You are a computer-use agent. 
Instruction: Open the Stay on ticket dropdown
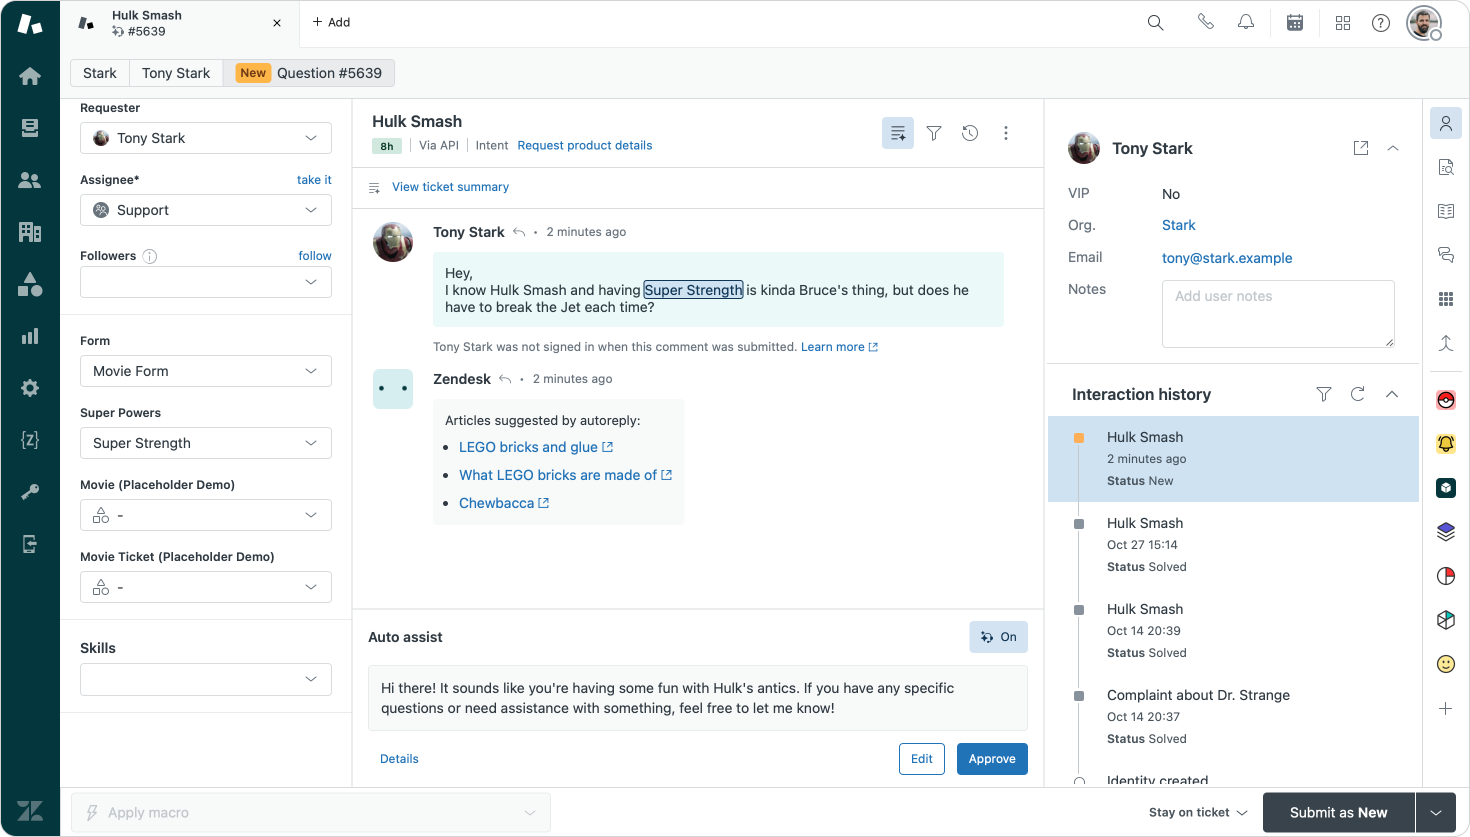pyautogui.click(x=1198, y=813)
